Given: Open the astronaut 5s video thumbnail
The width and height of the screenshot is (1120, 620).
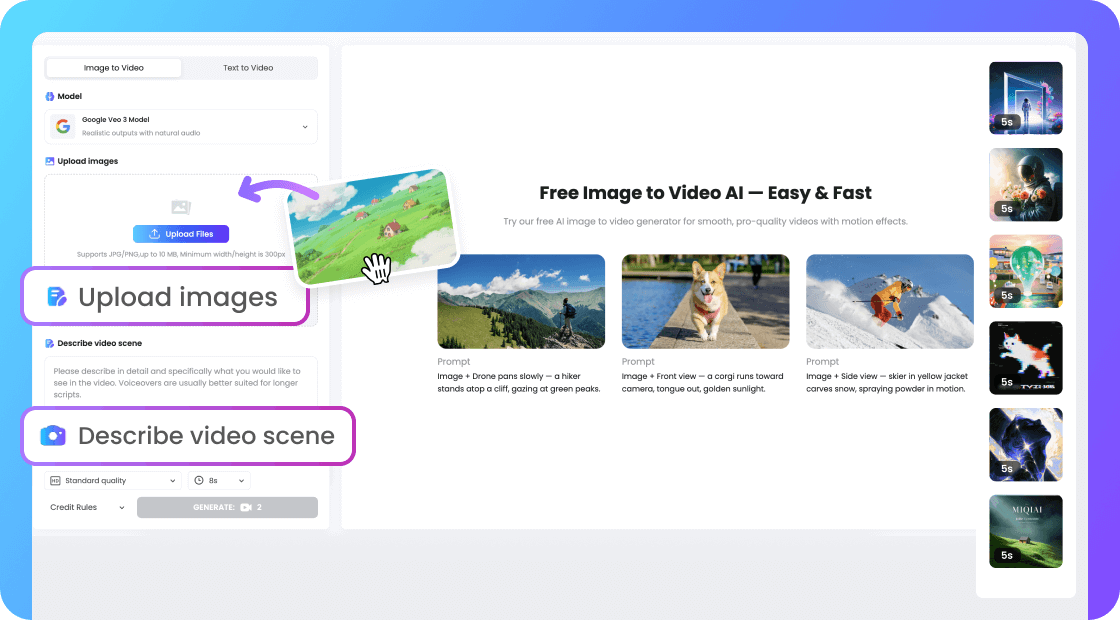Looking at the screenshot, I should [x=1025, y=185].
